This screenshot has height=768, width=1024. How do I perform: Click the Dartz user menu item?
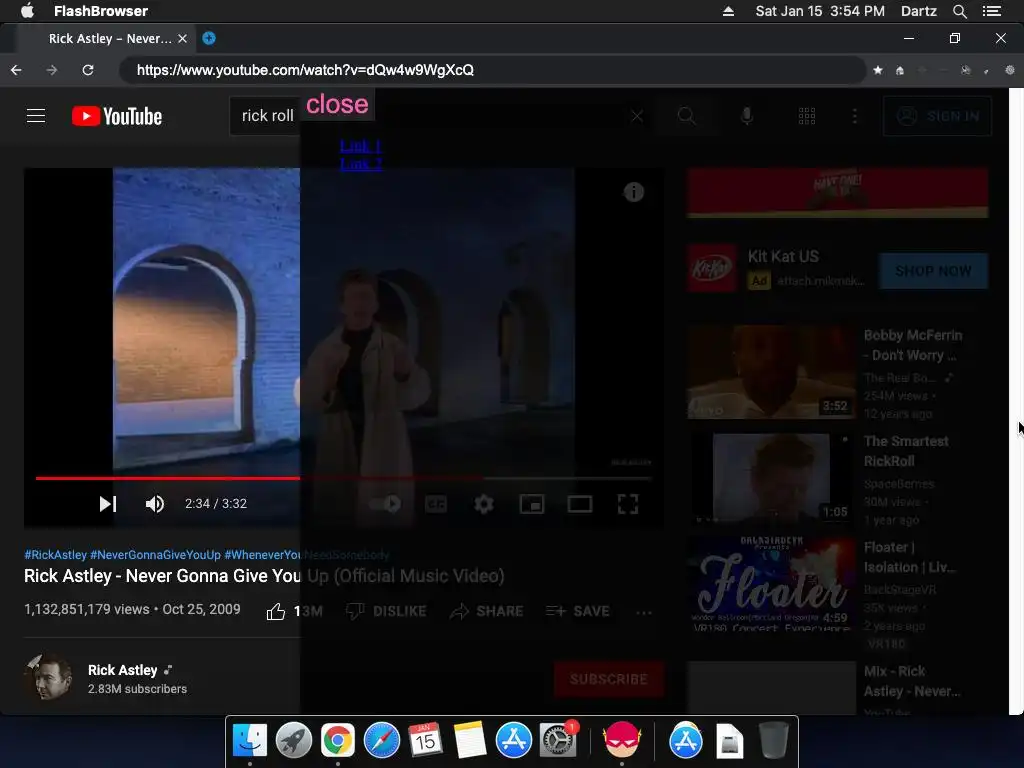[x=918, y=11]
